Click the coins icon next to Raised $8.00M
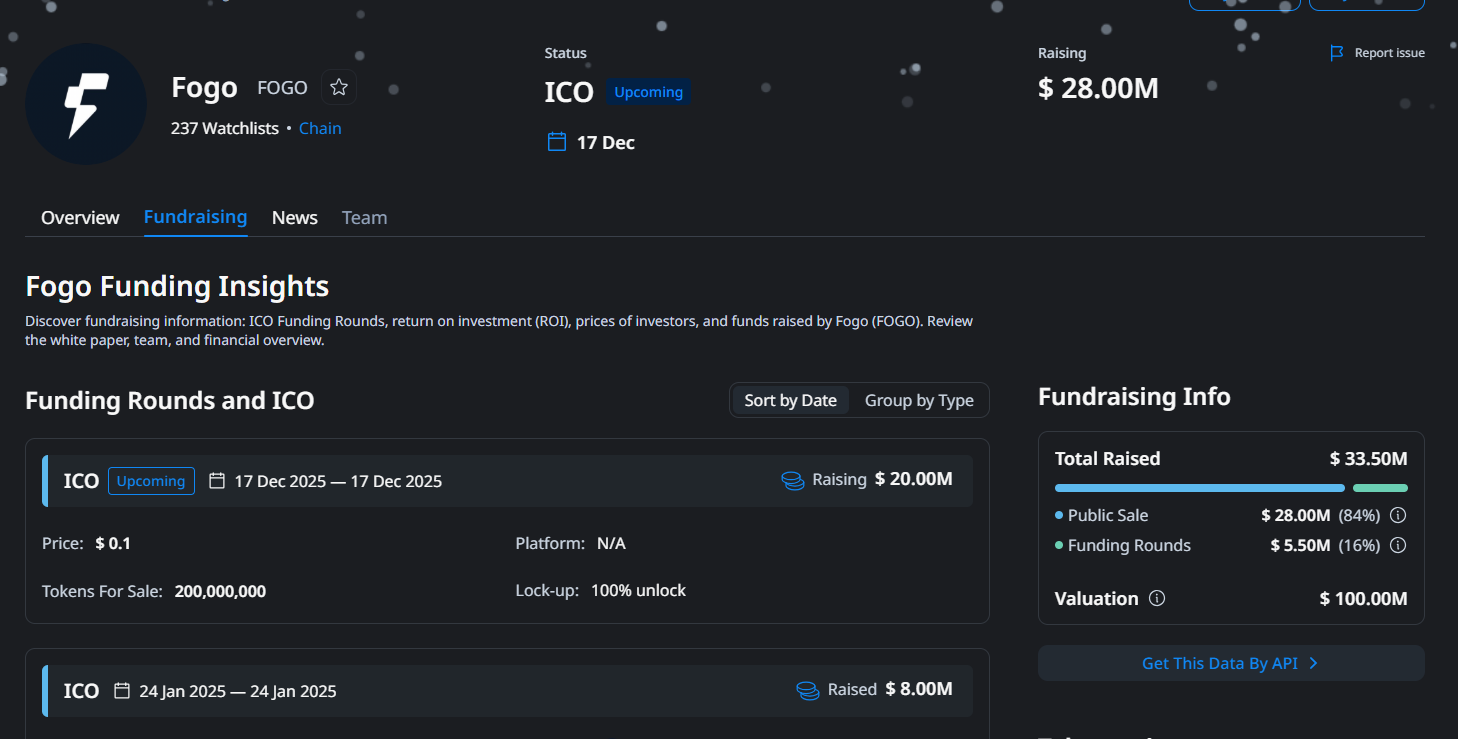Viewport: 1458px width, 739px height. tap(808, 691)
